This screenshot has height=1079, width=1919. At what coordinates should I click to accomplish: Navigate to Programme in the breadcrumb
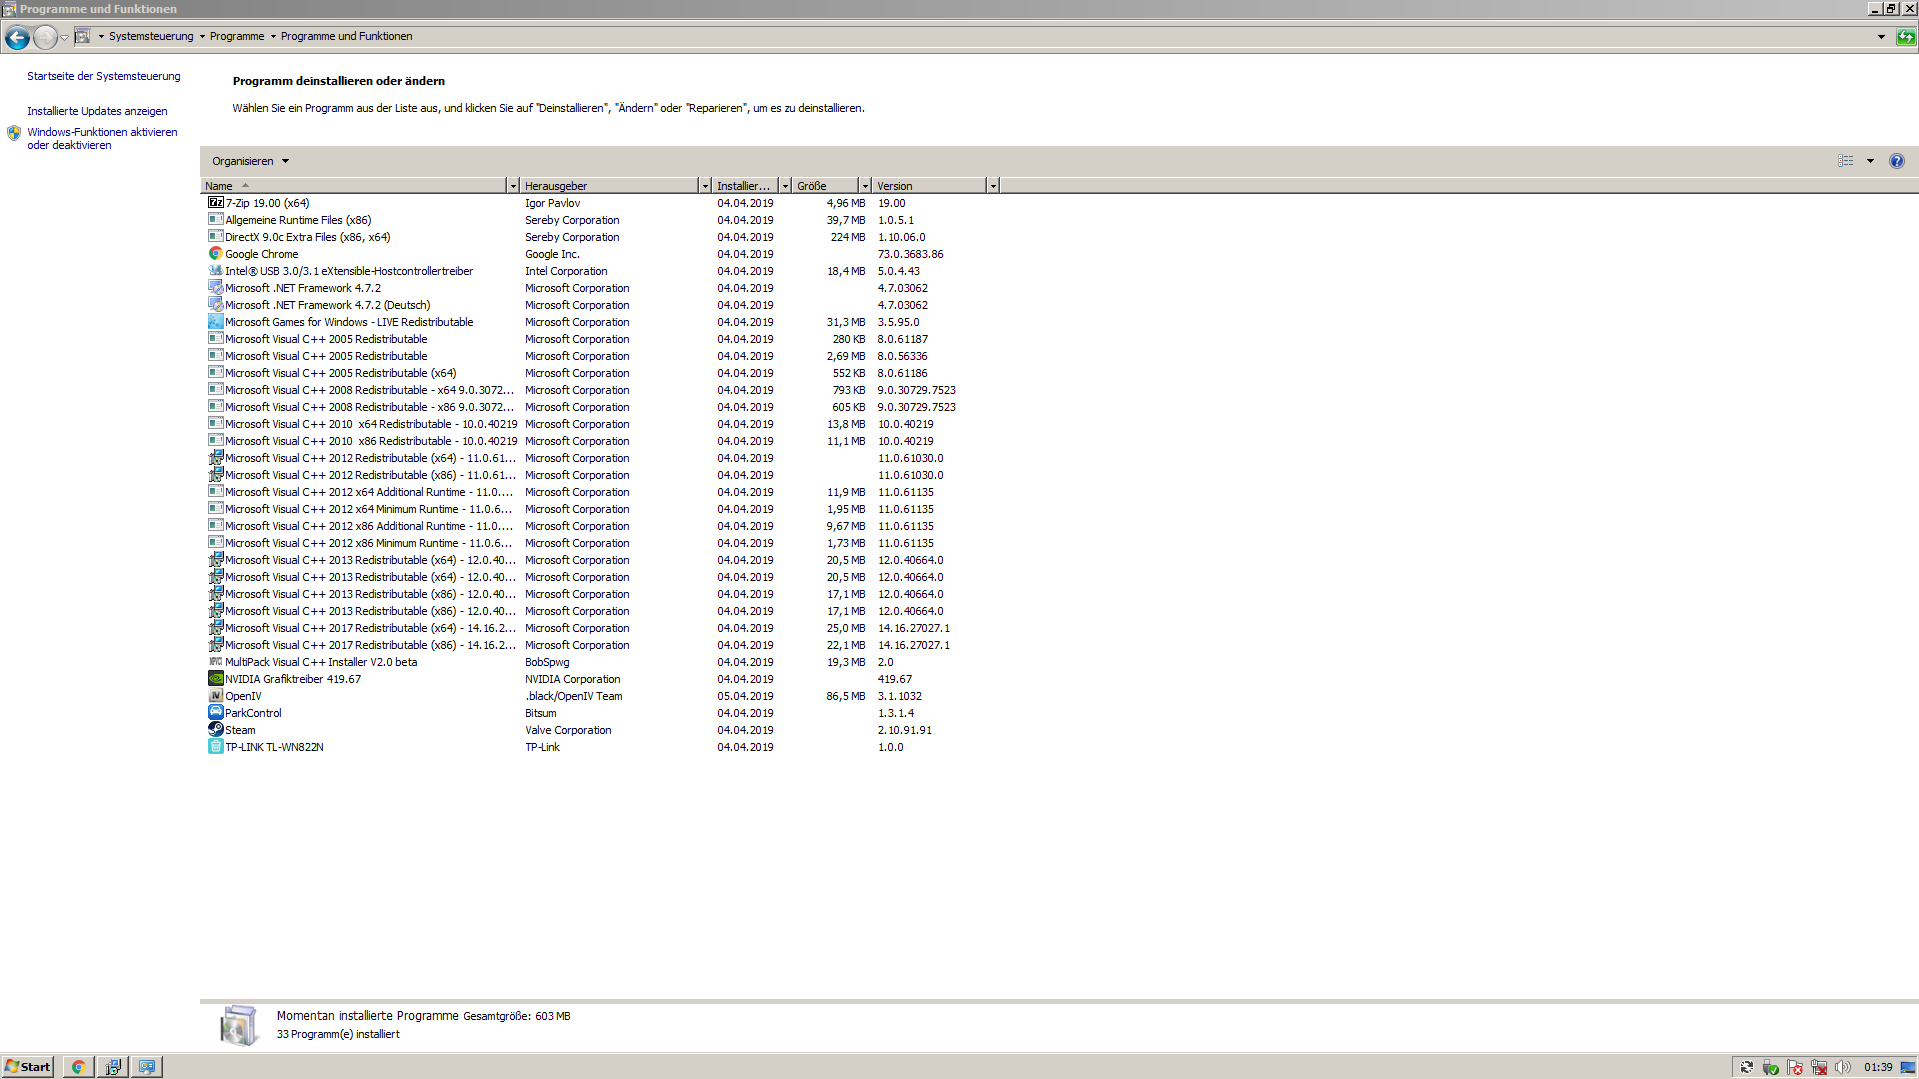click(237, 36)
